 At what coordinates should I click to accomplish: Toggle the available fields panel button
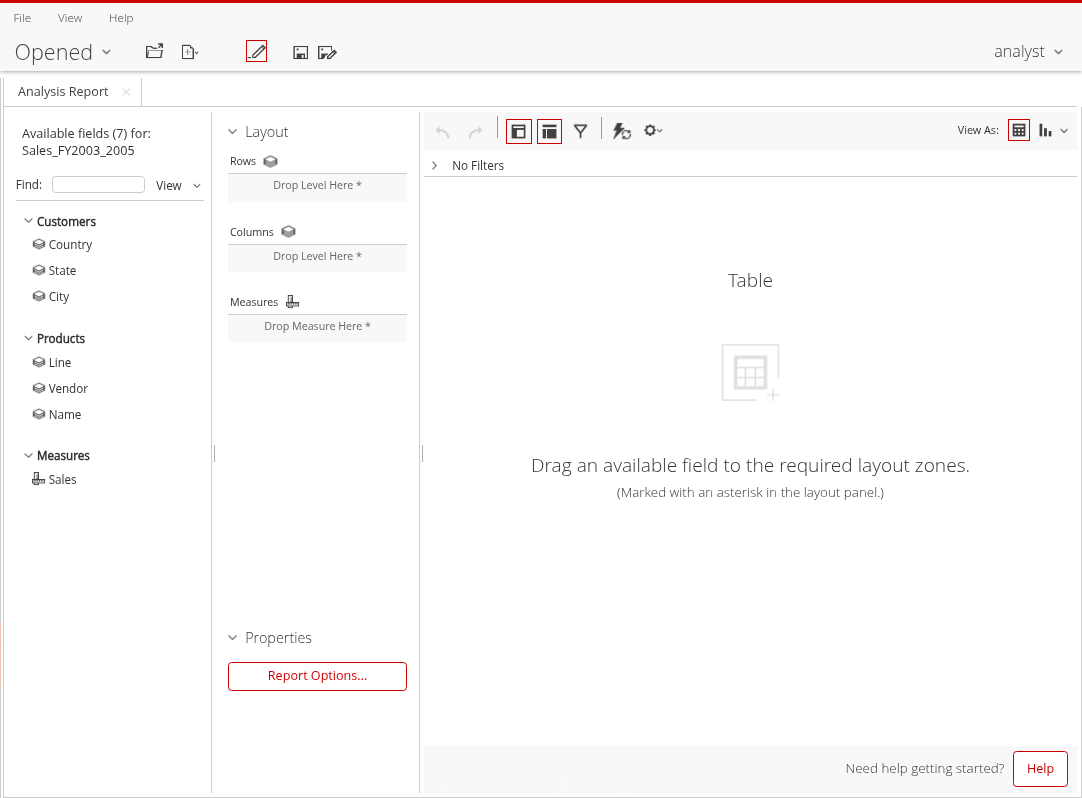click(x=518, y=131)
